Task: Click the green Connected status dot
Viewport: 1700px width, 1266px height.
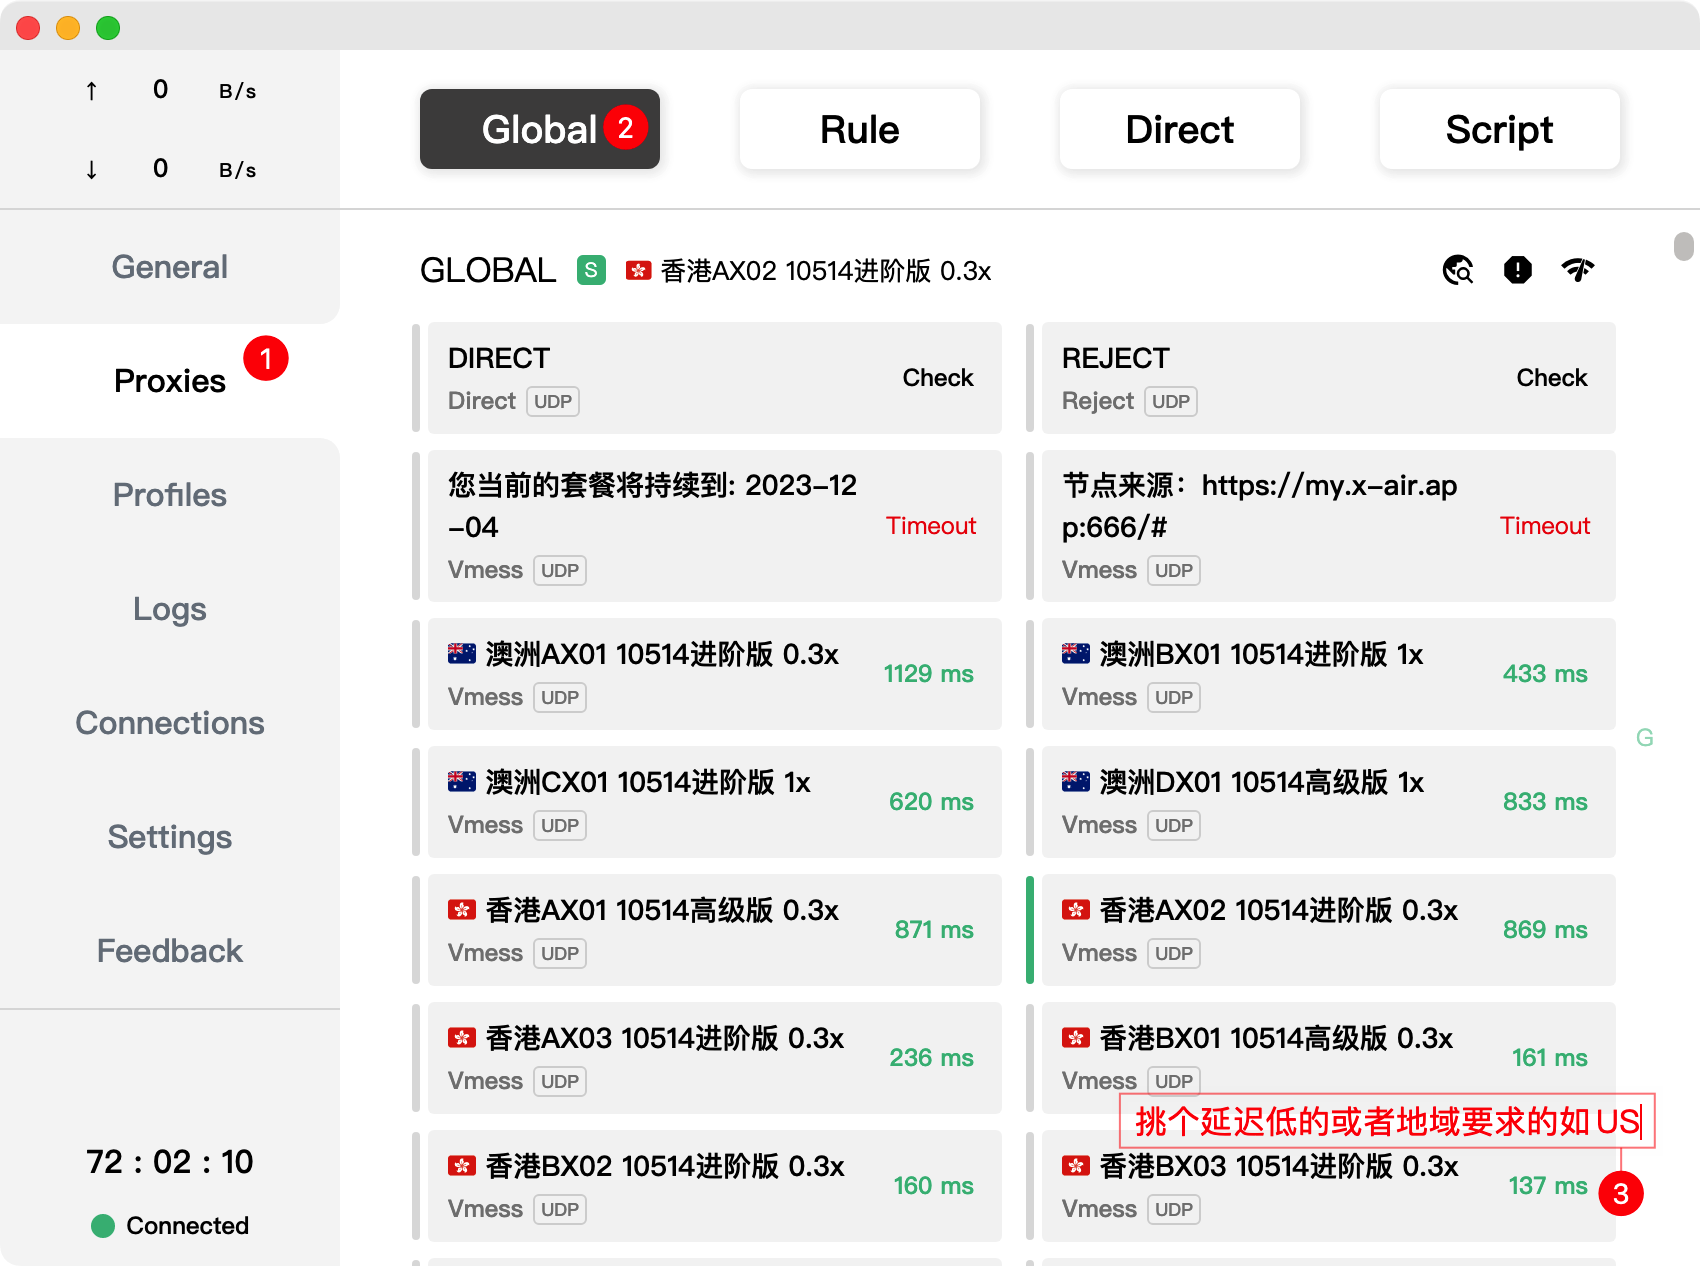Action: (103, 1226)
